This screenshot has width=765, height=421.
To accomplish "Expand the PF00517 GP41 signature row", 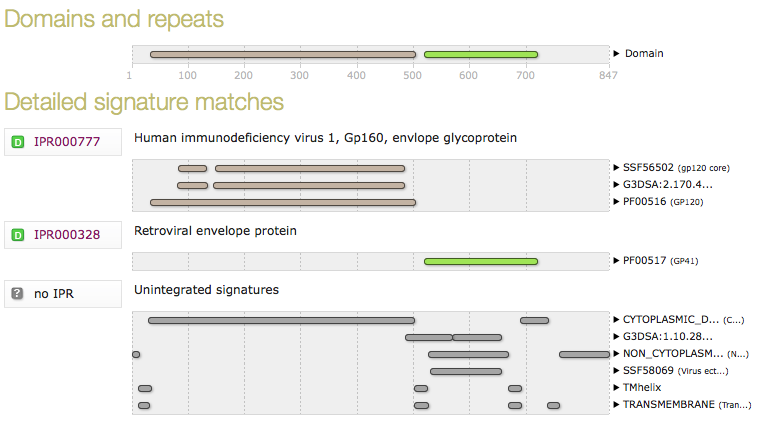I will pos(617,261).
